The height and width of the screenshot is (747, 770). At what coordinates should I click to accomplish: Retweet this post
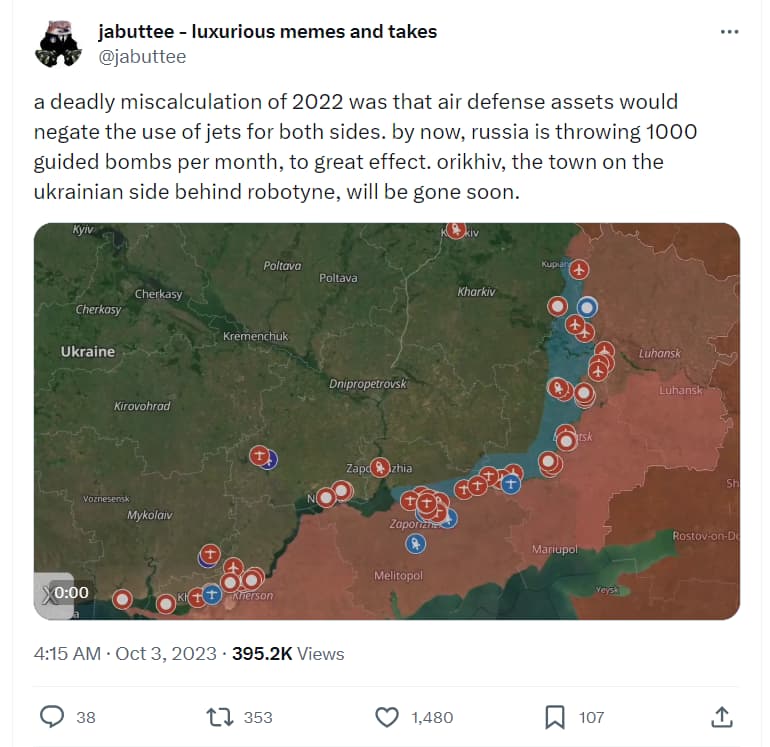tap(219, 716)
